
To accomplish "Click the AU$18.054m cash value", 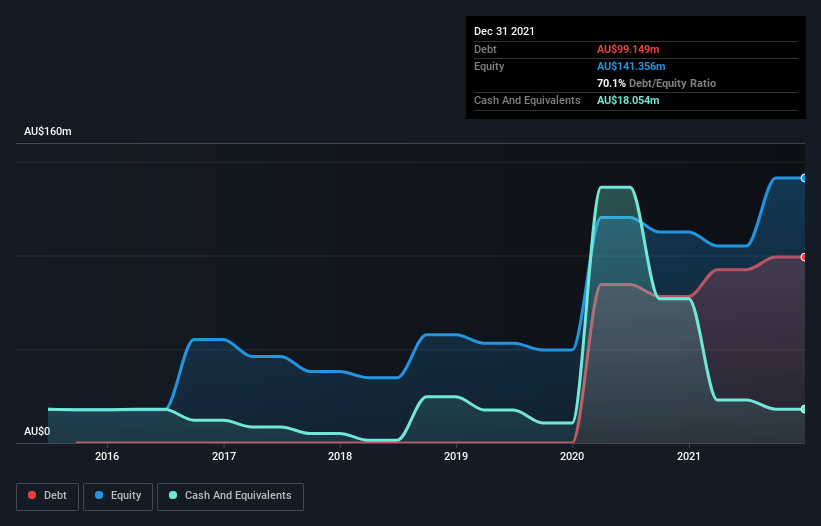I will click(628, 100).
